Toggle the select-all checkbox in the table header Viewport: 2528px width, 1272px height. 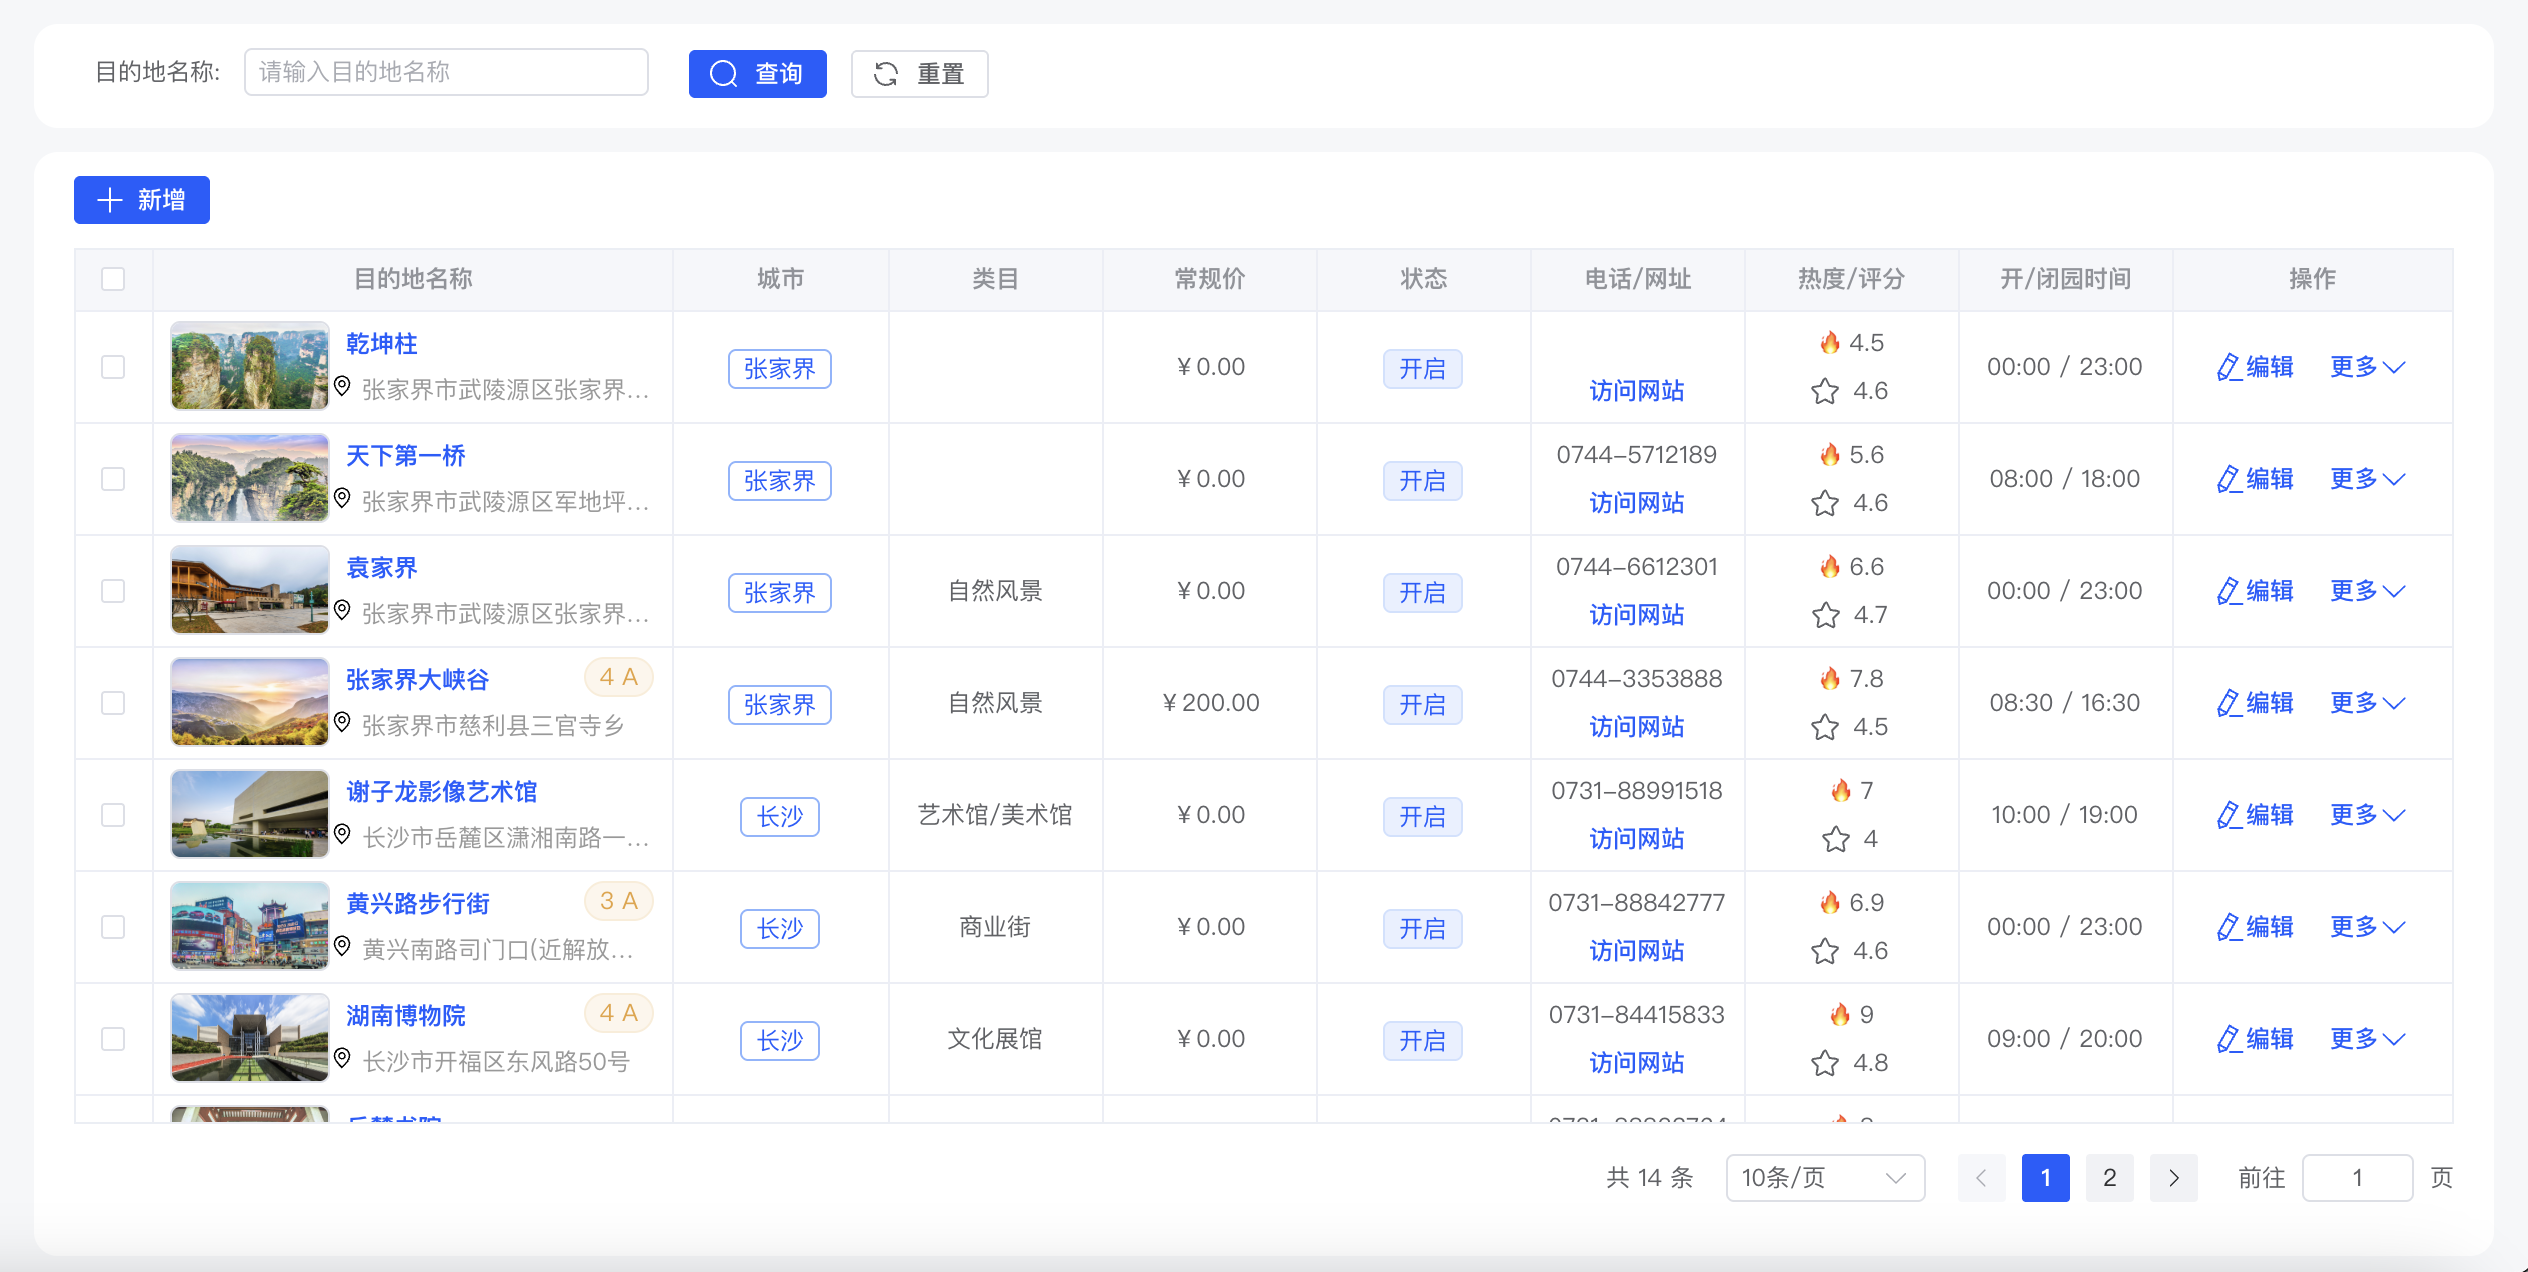click(x=113, y=279)
